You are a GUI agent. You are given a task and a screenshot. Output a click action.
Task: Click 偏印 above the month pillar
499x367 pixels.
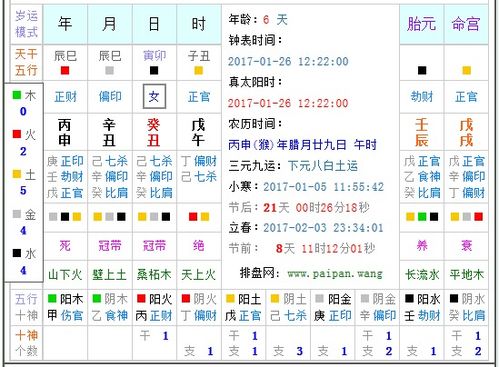point(110,97)
